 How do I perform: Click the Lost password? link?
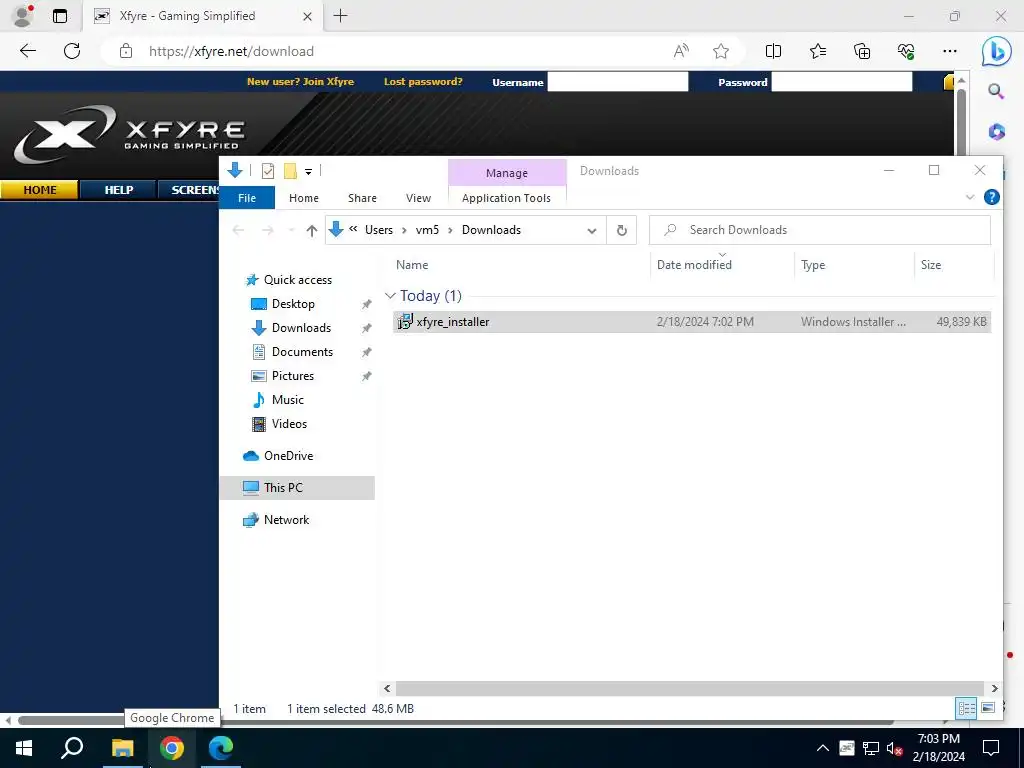[x=423, y=82]
